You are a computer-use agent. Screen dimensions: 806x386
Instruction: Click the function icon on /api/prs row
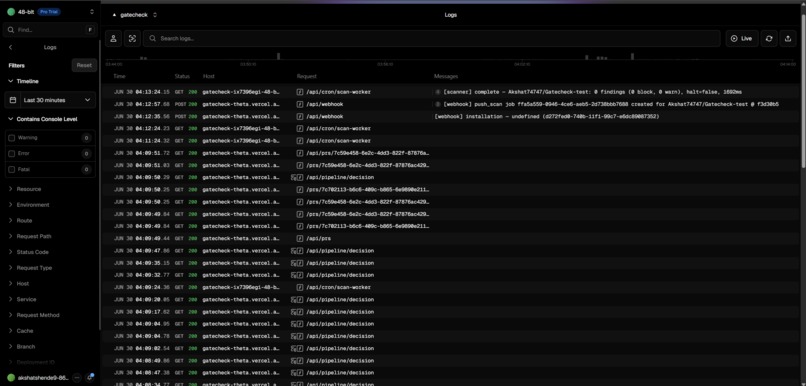300,238
